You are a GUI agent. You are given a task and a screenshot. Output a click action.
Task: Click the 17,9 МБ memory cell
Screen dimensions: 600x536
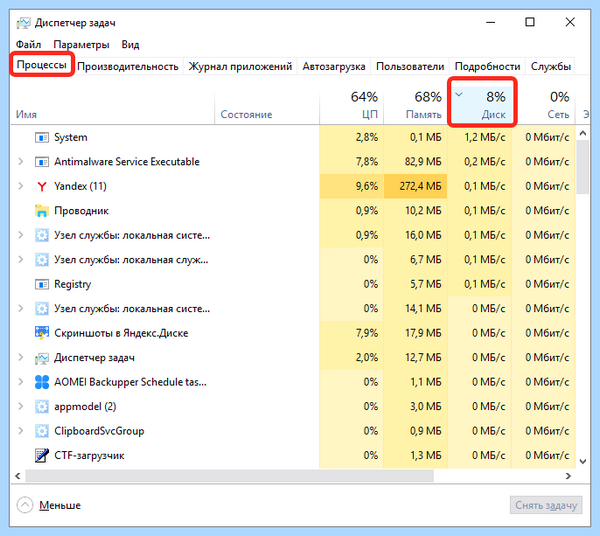pyautogui.click(x=415, y=333)
